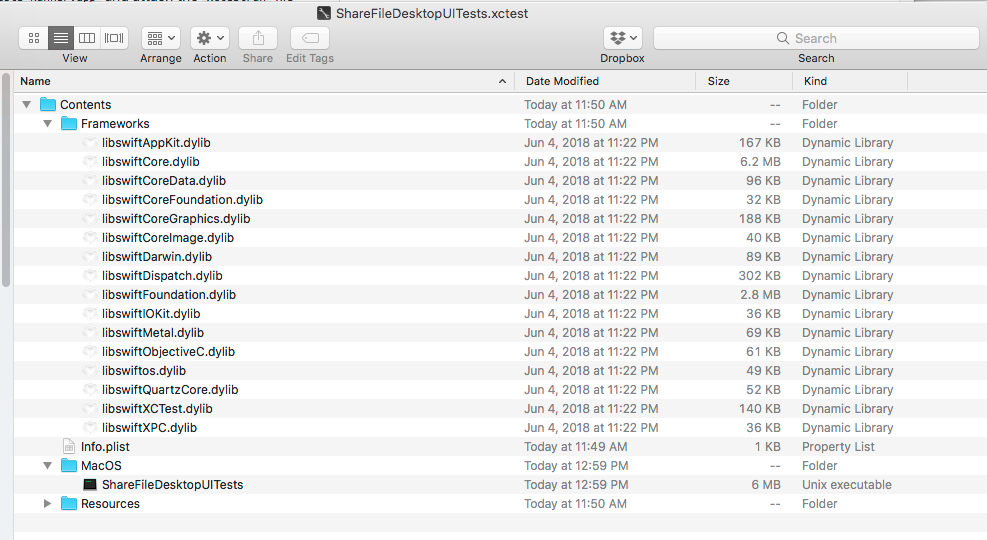
Task: Select the Resources folder name
Action: [110, 503]
